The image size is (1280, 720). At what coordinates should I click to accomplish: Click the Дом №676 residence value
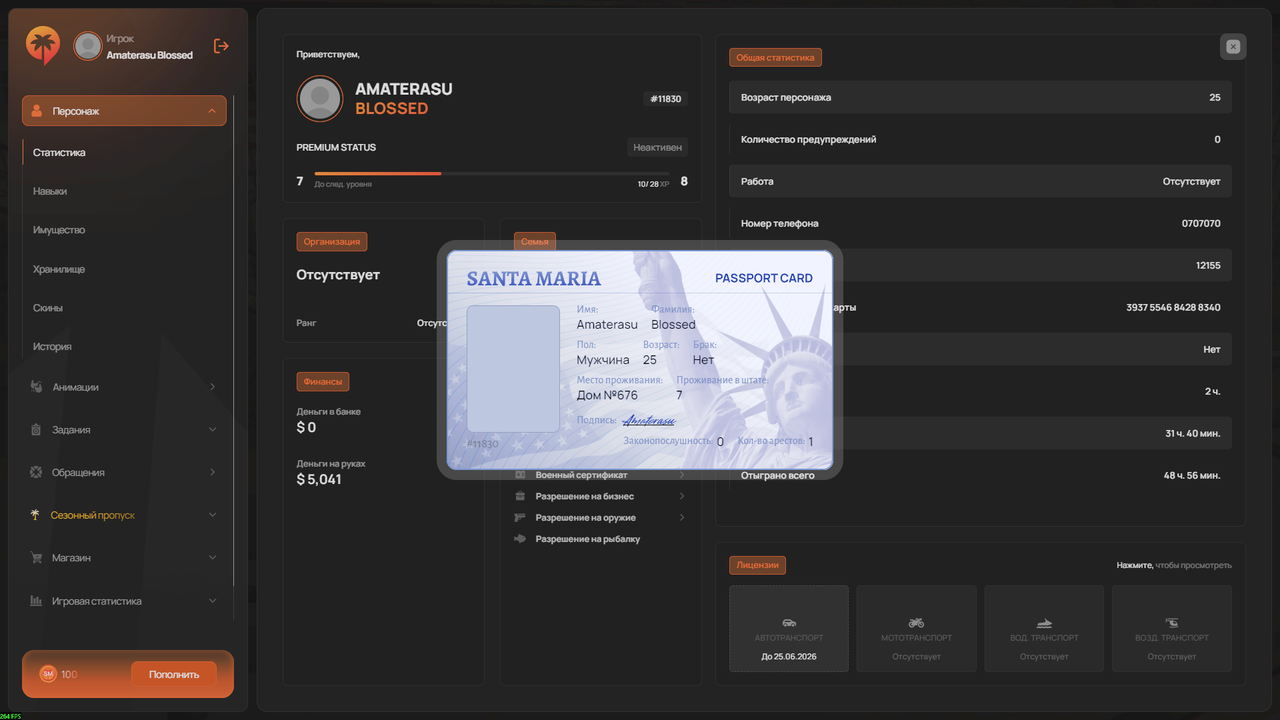tap(607, 395)
